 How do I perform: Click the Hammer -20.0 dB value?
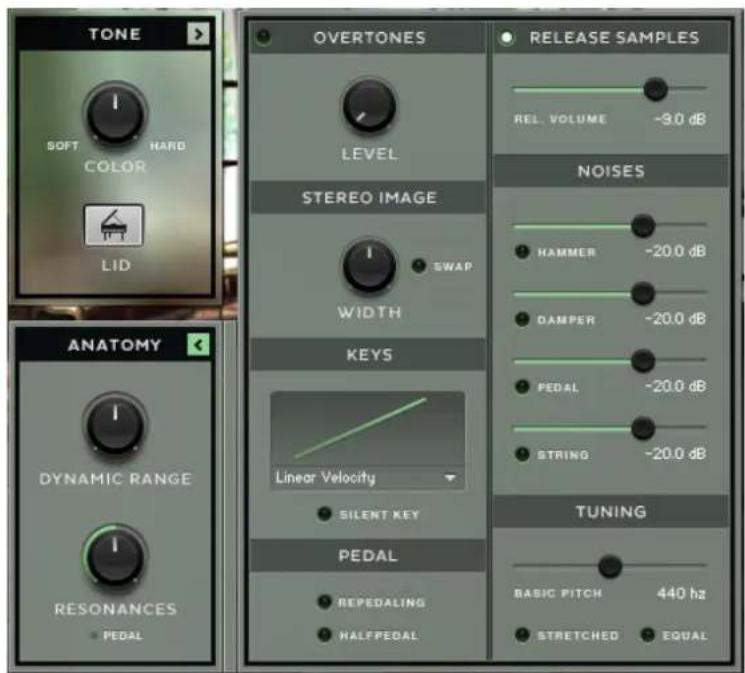coord(675,251)
